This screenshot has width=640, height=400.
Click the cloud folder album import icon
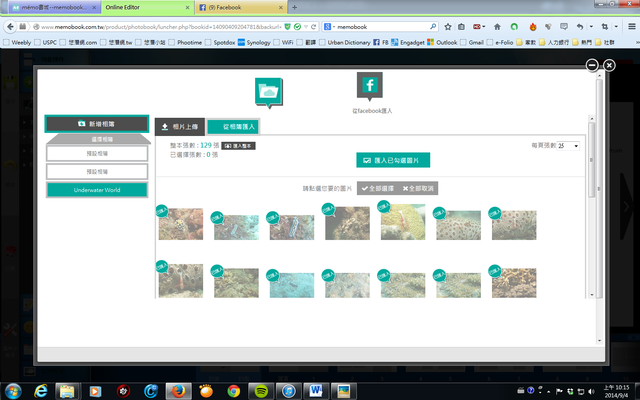pyautogui.click(x=269, y=93)
